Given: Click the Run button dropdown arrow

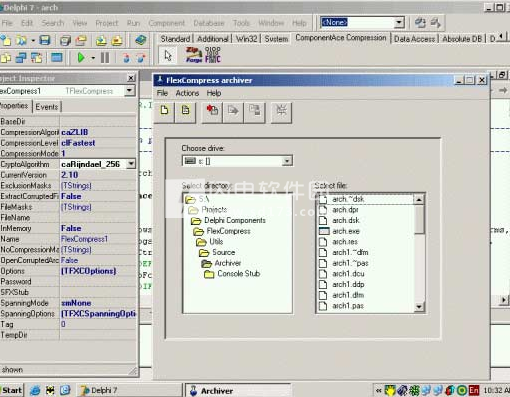Looking at the screenshot, I should tap(93, 58).
